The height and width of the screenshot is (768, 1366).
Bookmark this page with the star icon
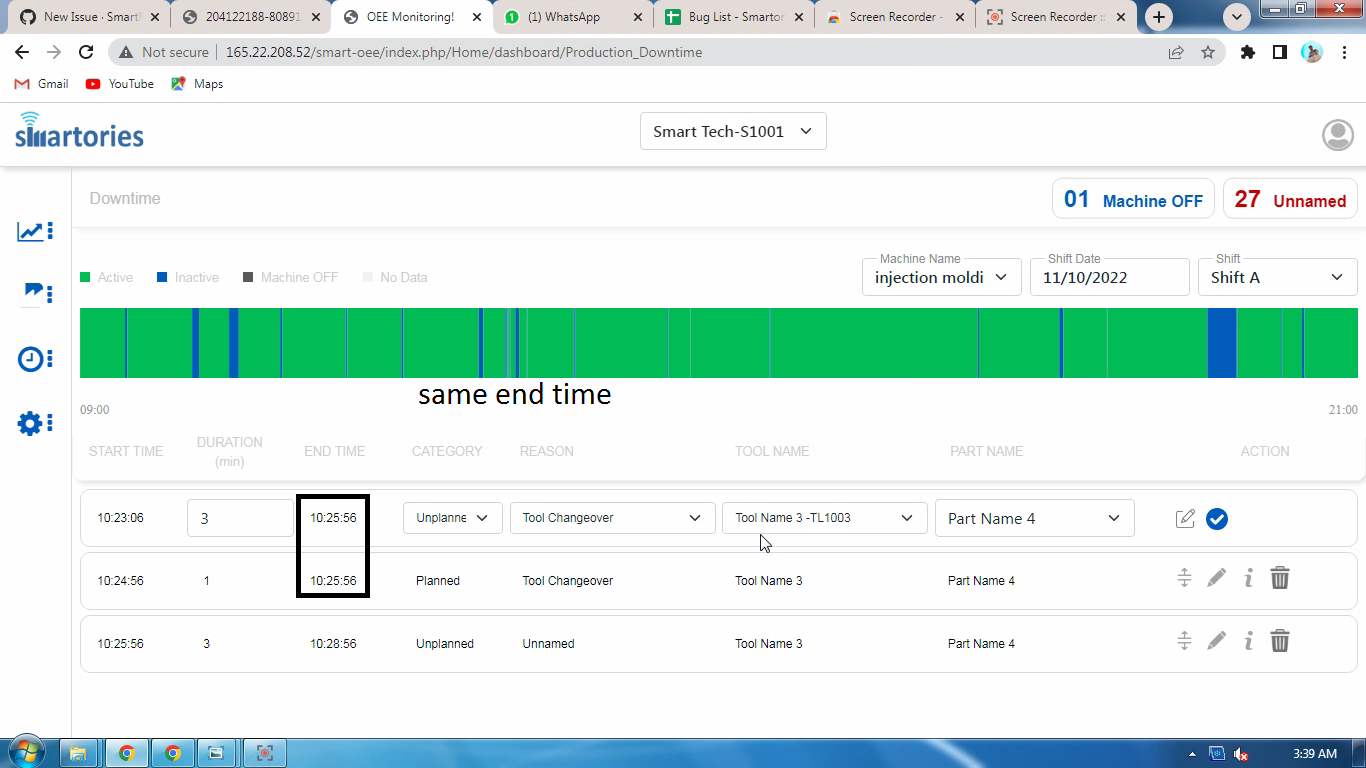pos(1208,52)
